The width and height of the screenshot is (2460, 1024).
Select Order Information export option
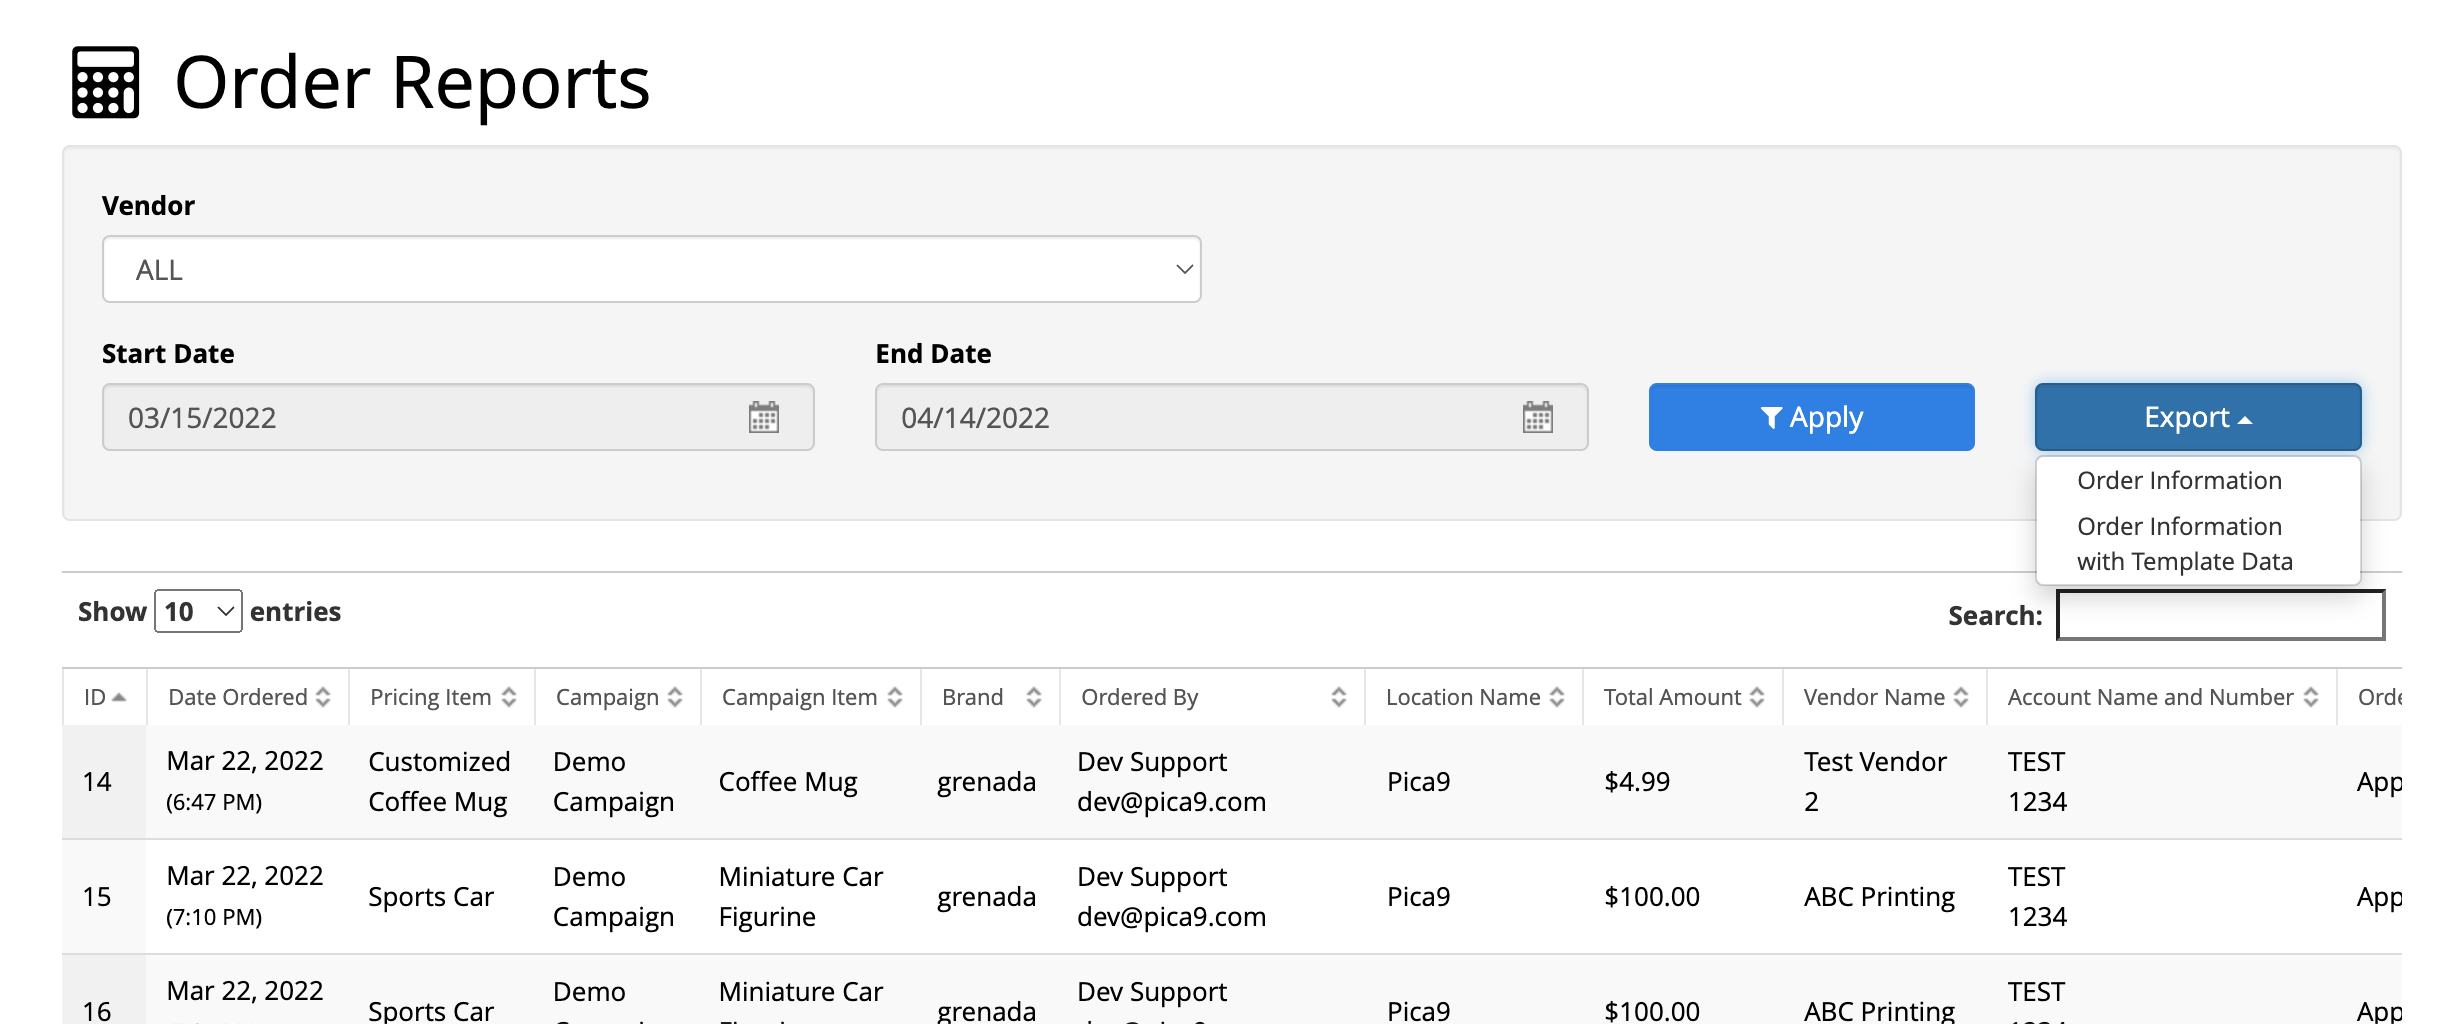pos(2179,481)
